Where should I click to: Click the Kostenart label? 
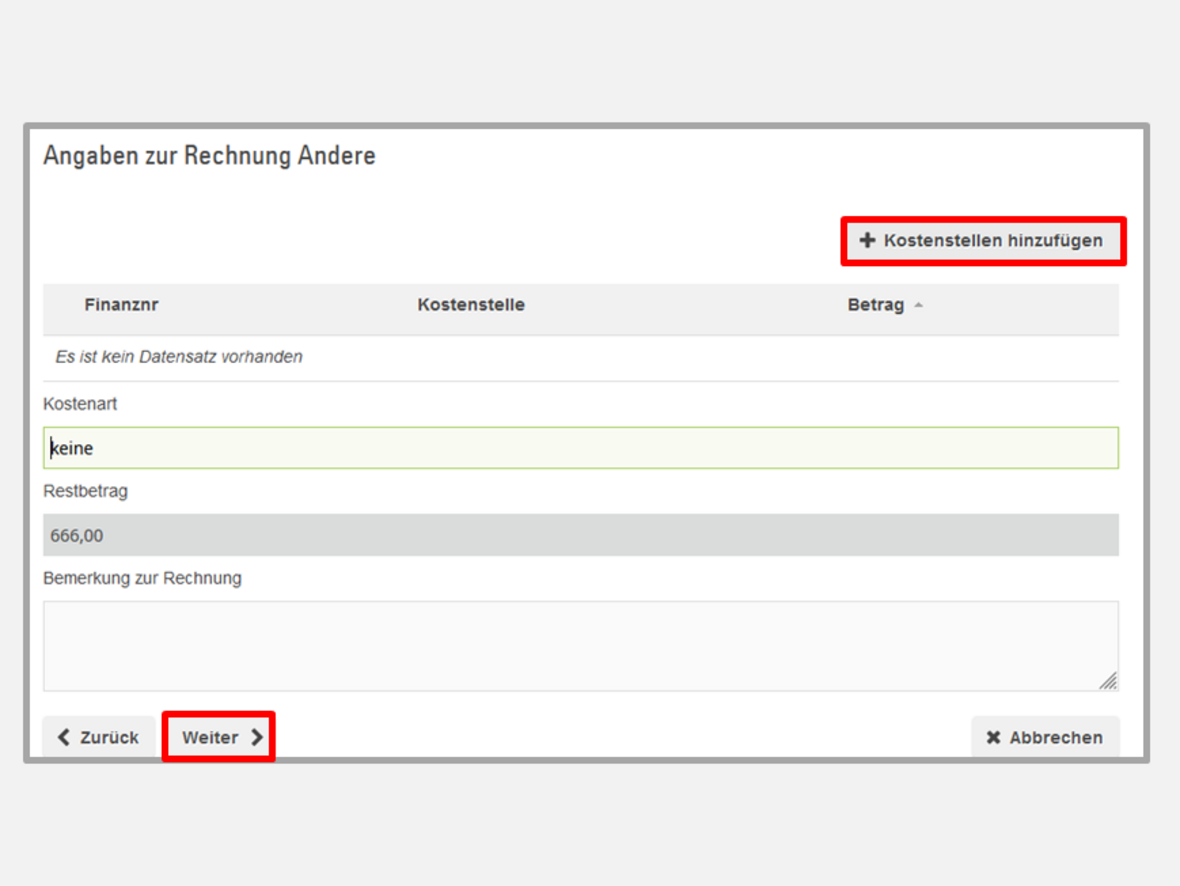pos(80,404)
